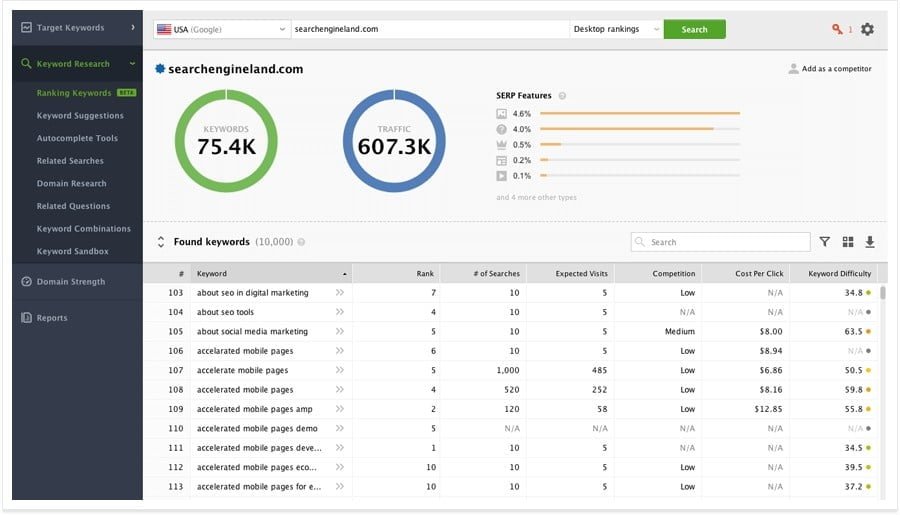Open the Target Keywords section icon

point(26,27)
